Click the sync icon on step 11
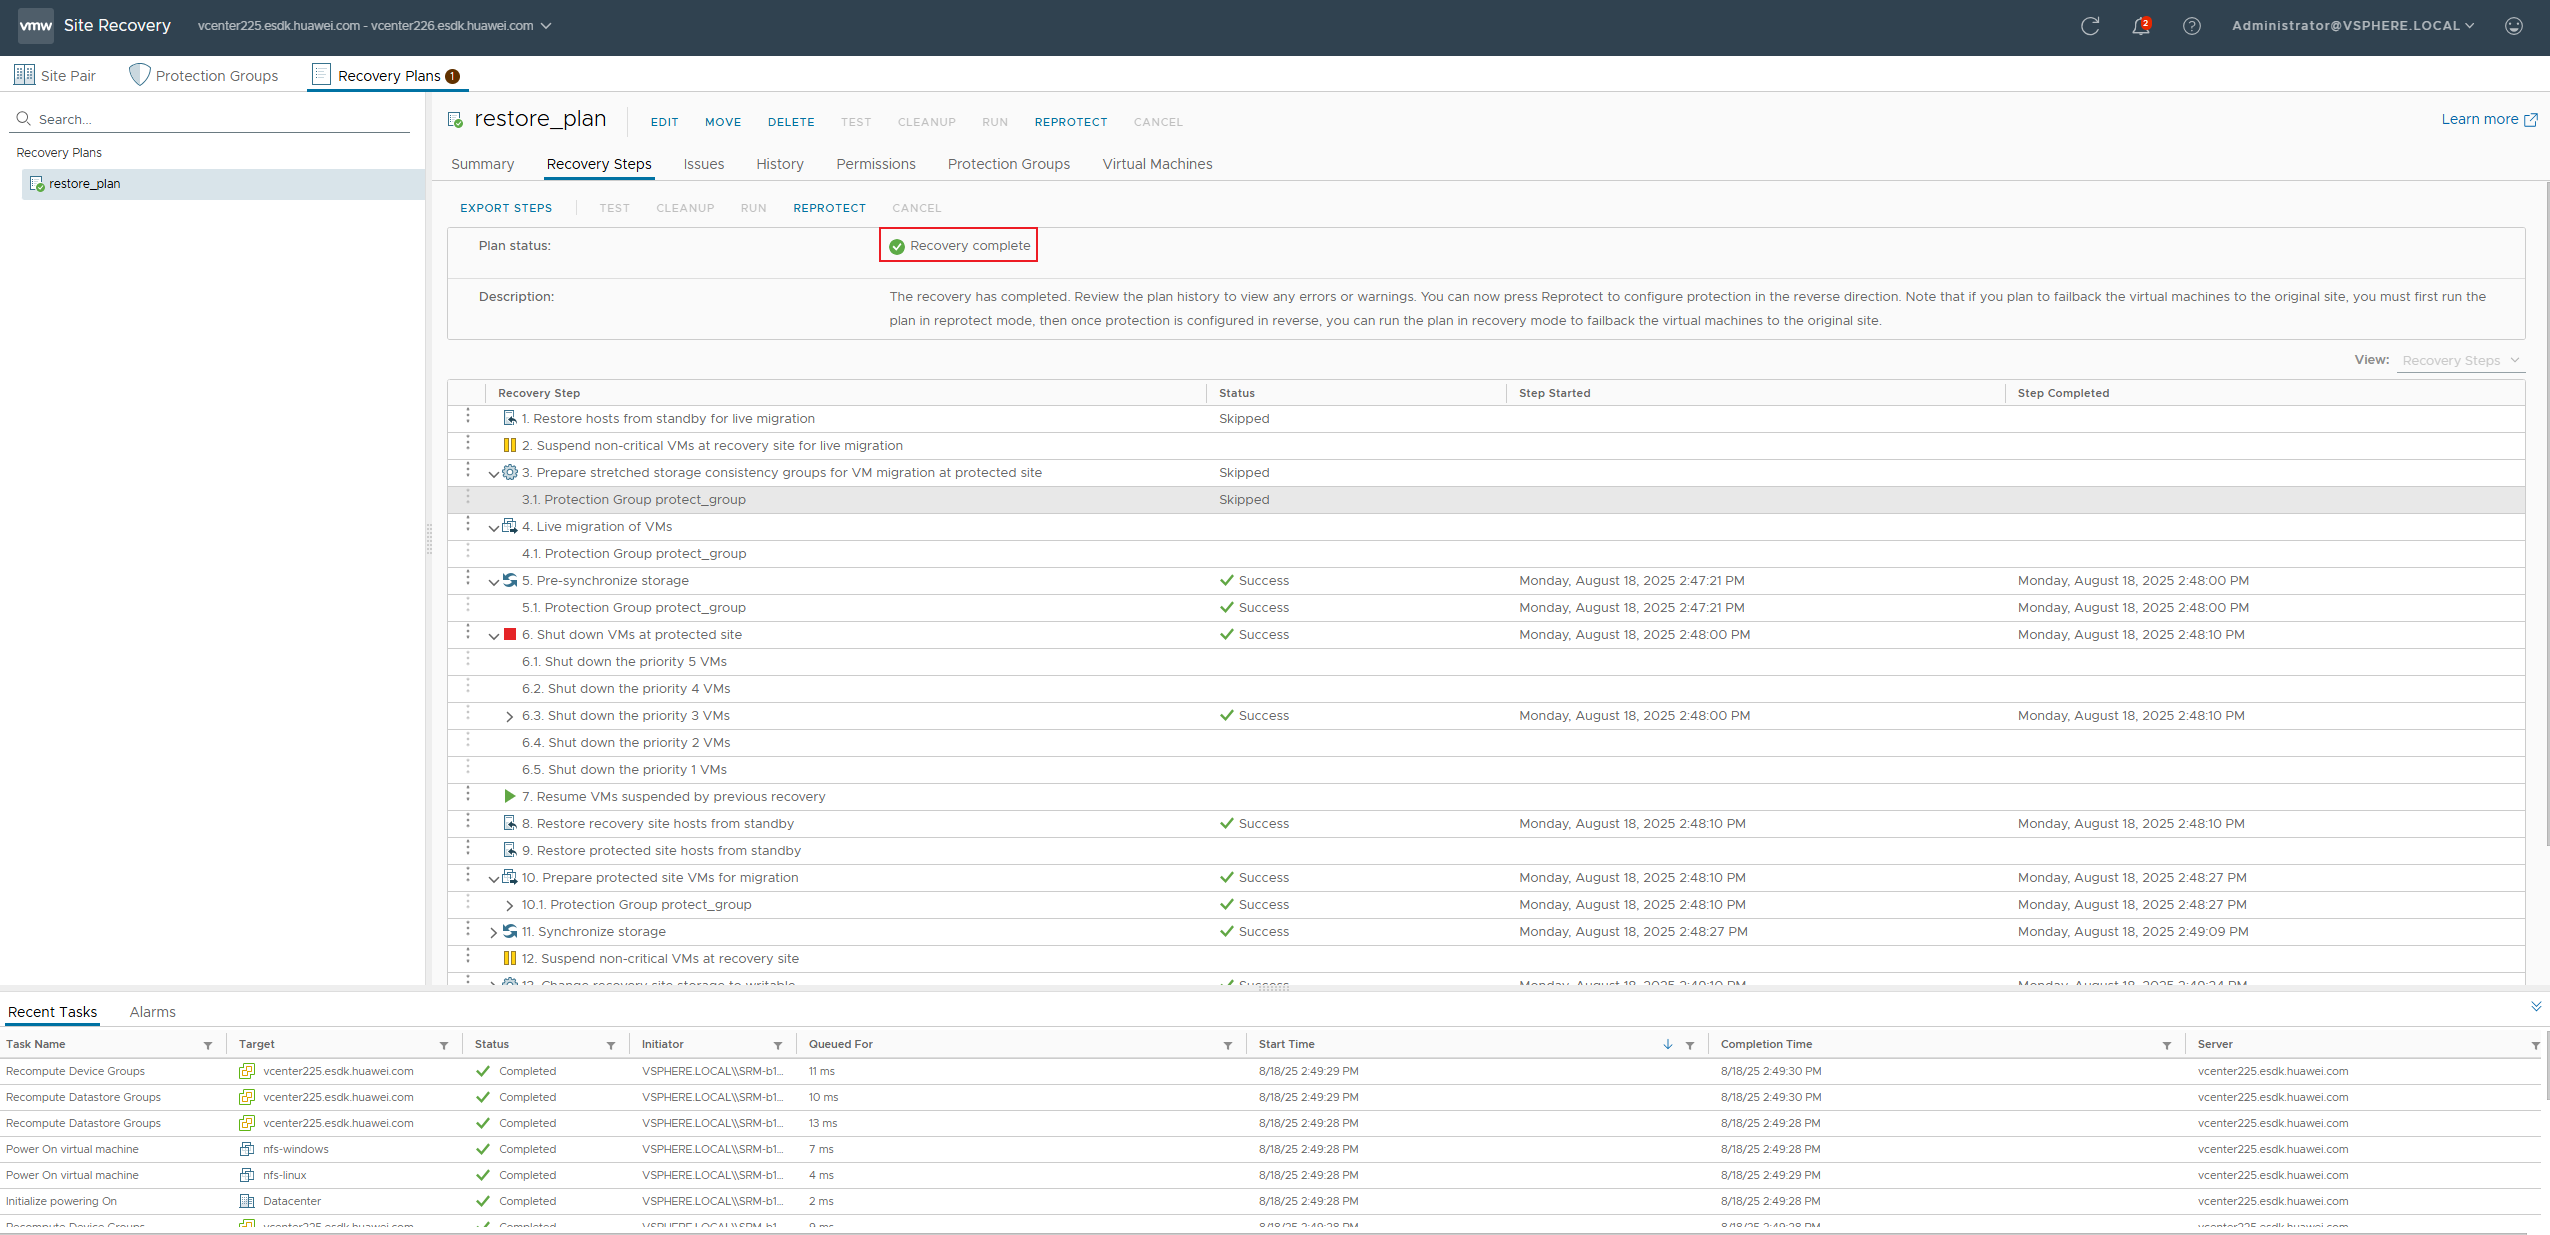The height and width of the screenshot is (1235, 2550). pos(510,932)
